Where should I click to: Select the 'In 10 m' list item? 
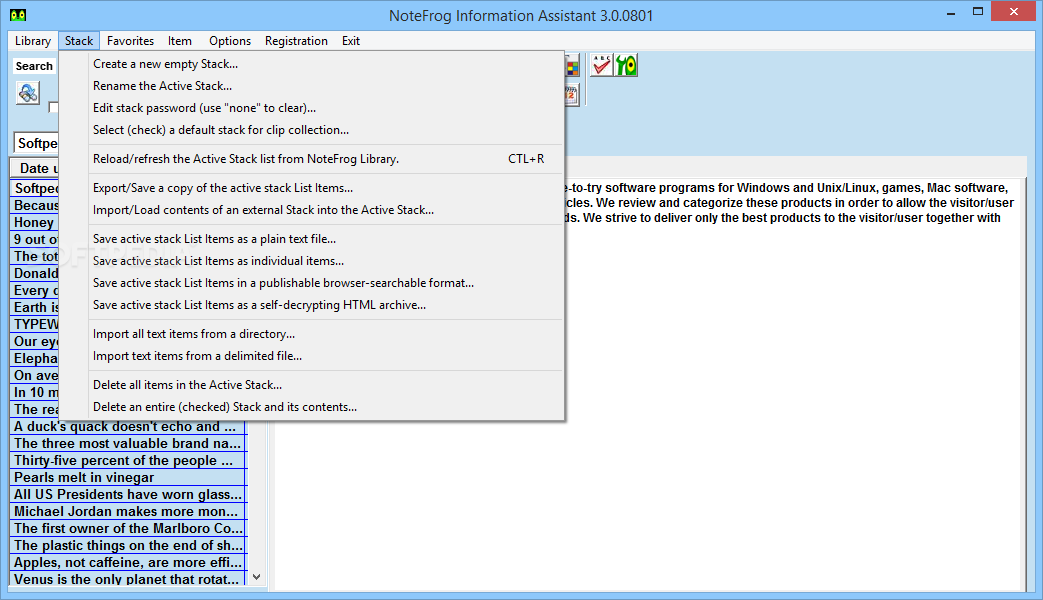click(35, 392)
